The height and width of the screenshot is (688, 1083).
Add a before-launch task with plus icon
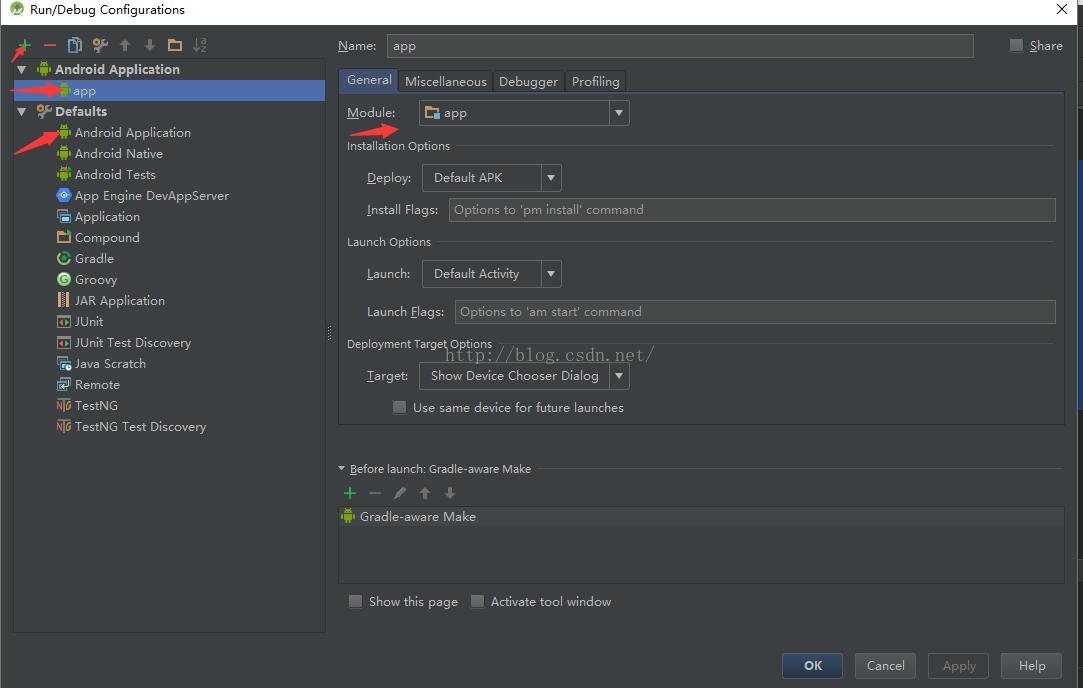[350, 493]
